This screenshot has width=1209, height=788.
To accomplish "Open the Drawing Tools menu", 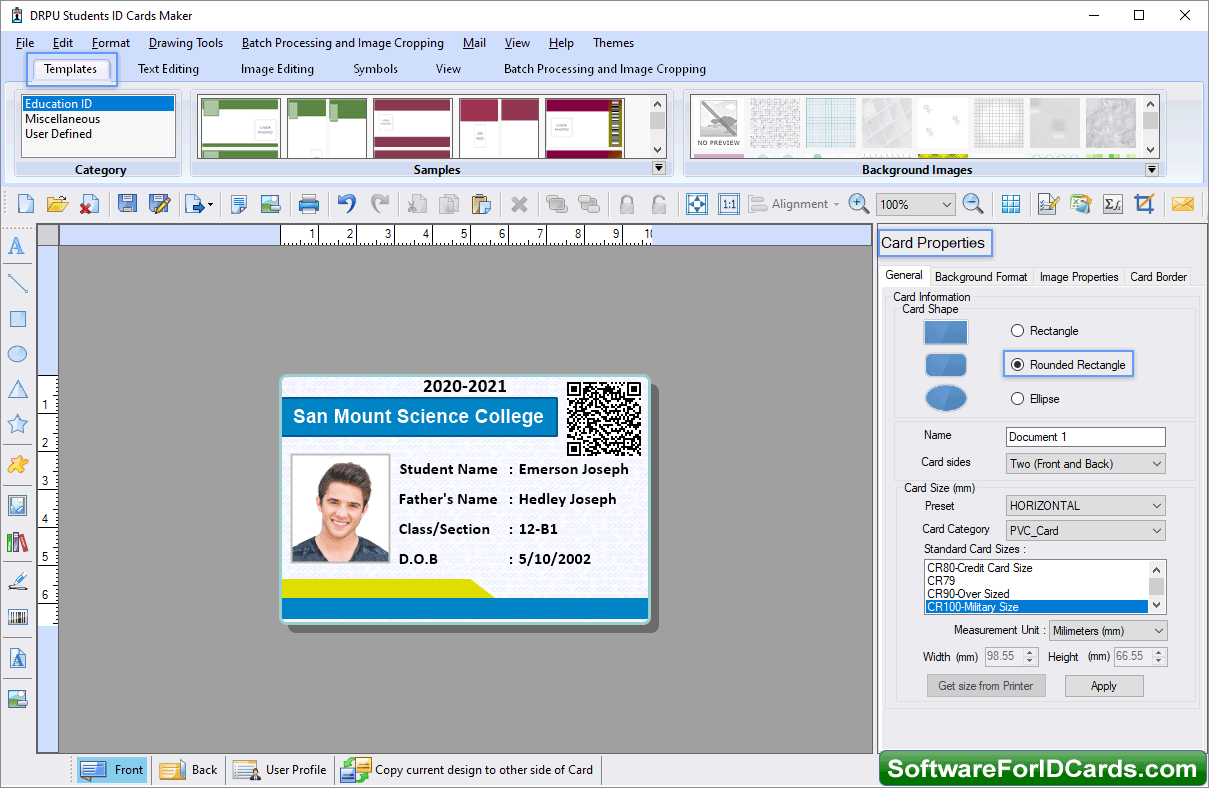I will (x=186, y=43).
